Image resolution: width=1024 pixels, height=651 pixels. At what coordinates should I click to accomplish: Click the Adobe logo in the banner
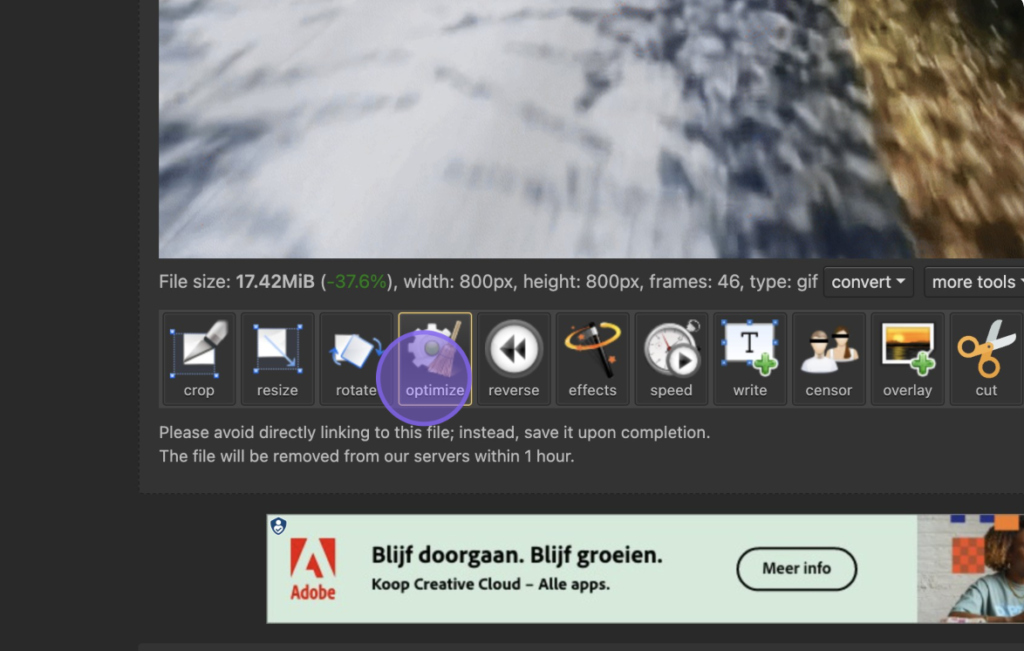tap(313, 569)
